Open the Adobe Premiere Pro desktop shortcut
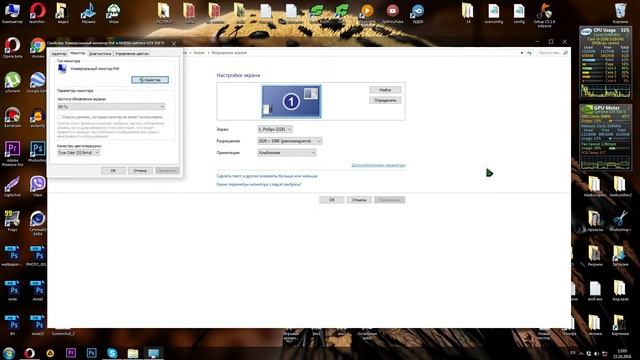640x360 pixels. click(12, 153)
